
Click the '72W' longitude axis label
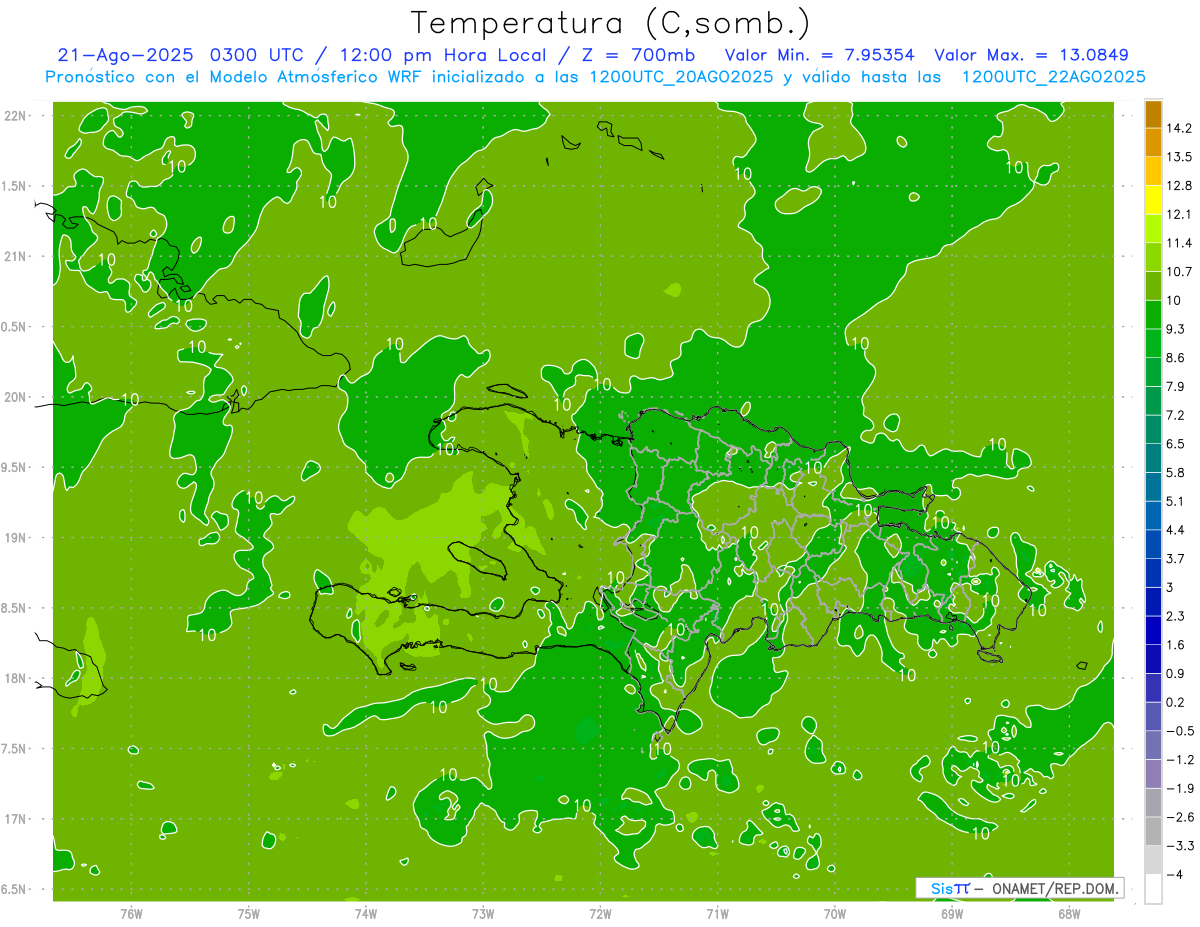coord(600,914)
